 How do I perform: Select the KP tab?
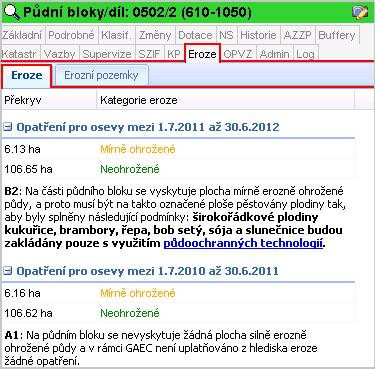[x=174, y=54]
